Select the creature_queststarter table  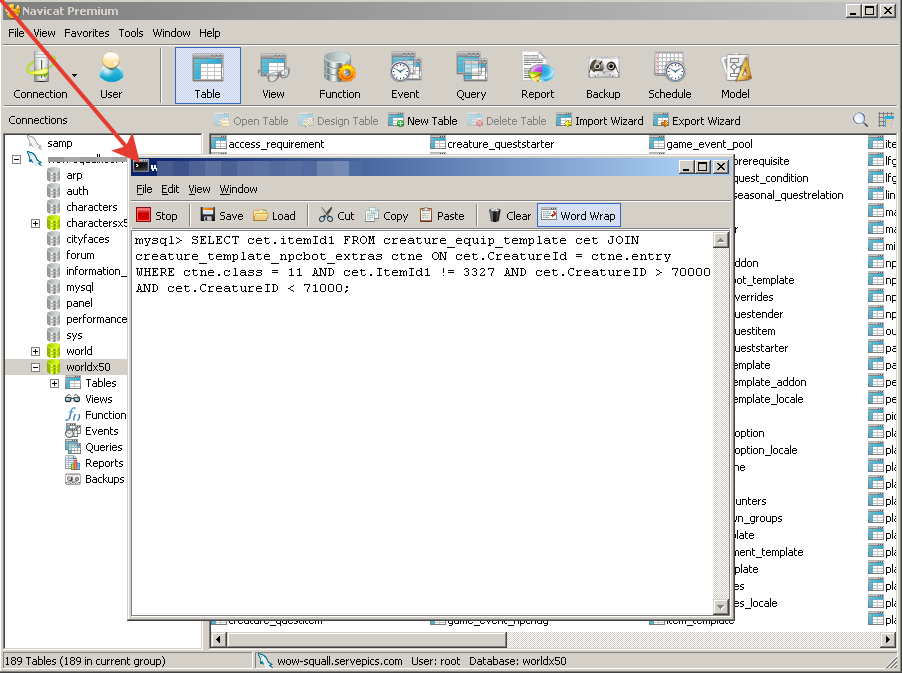pos(500,144)
